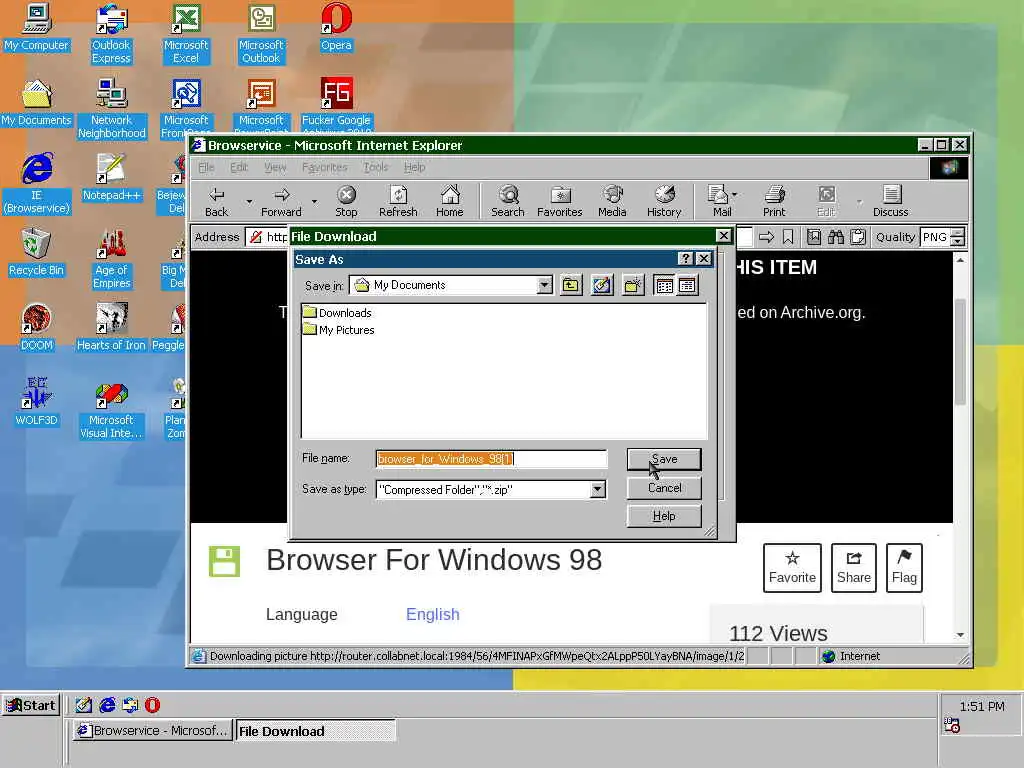Image resolution: width=1024 pixels, height=768 pixels.
Task: Click the English language link
Action: coord(432,615)
